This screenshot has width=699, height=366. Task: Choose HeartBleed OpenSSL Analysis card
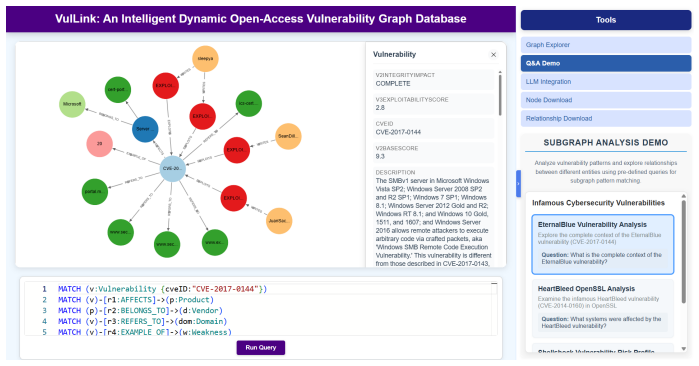coord(603,308)
